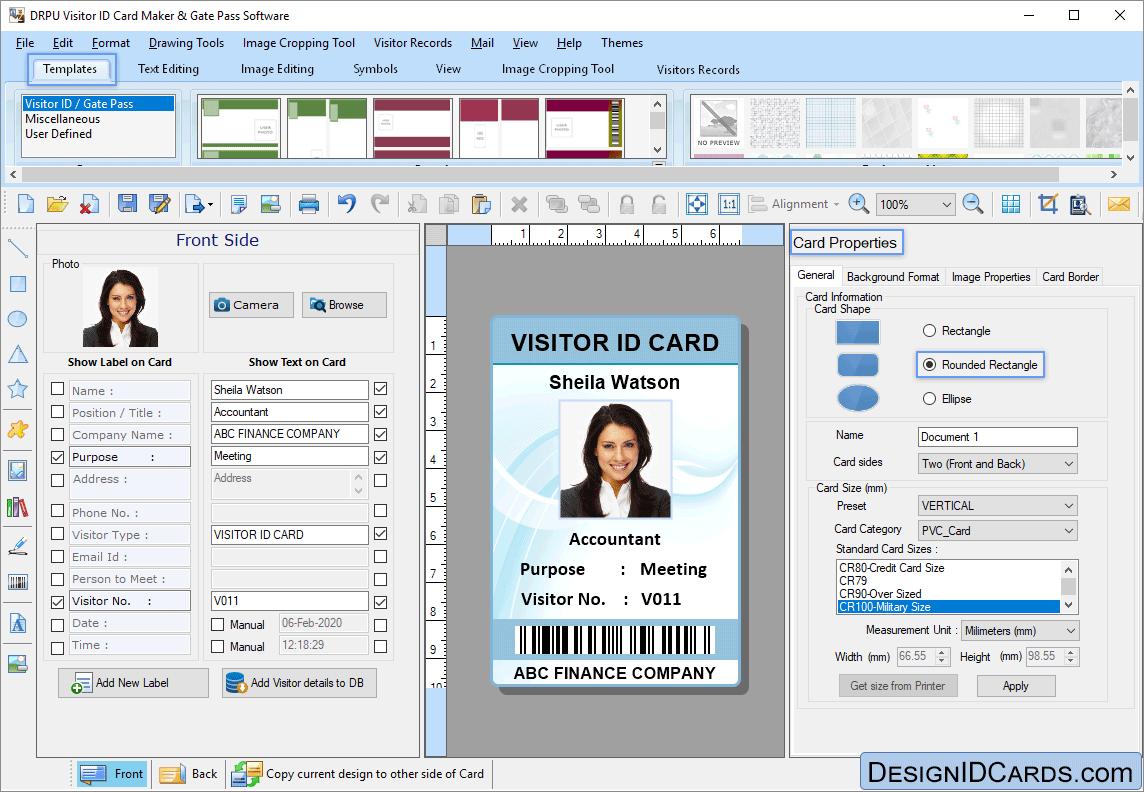Open the Measurement Unit dropdown
Image resolution: width=1144 pixels, height=792 pixels.
click(x=1020, y=631)
